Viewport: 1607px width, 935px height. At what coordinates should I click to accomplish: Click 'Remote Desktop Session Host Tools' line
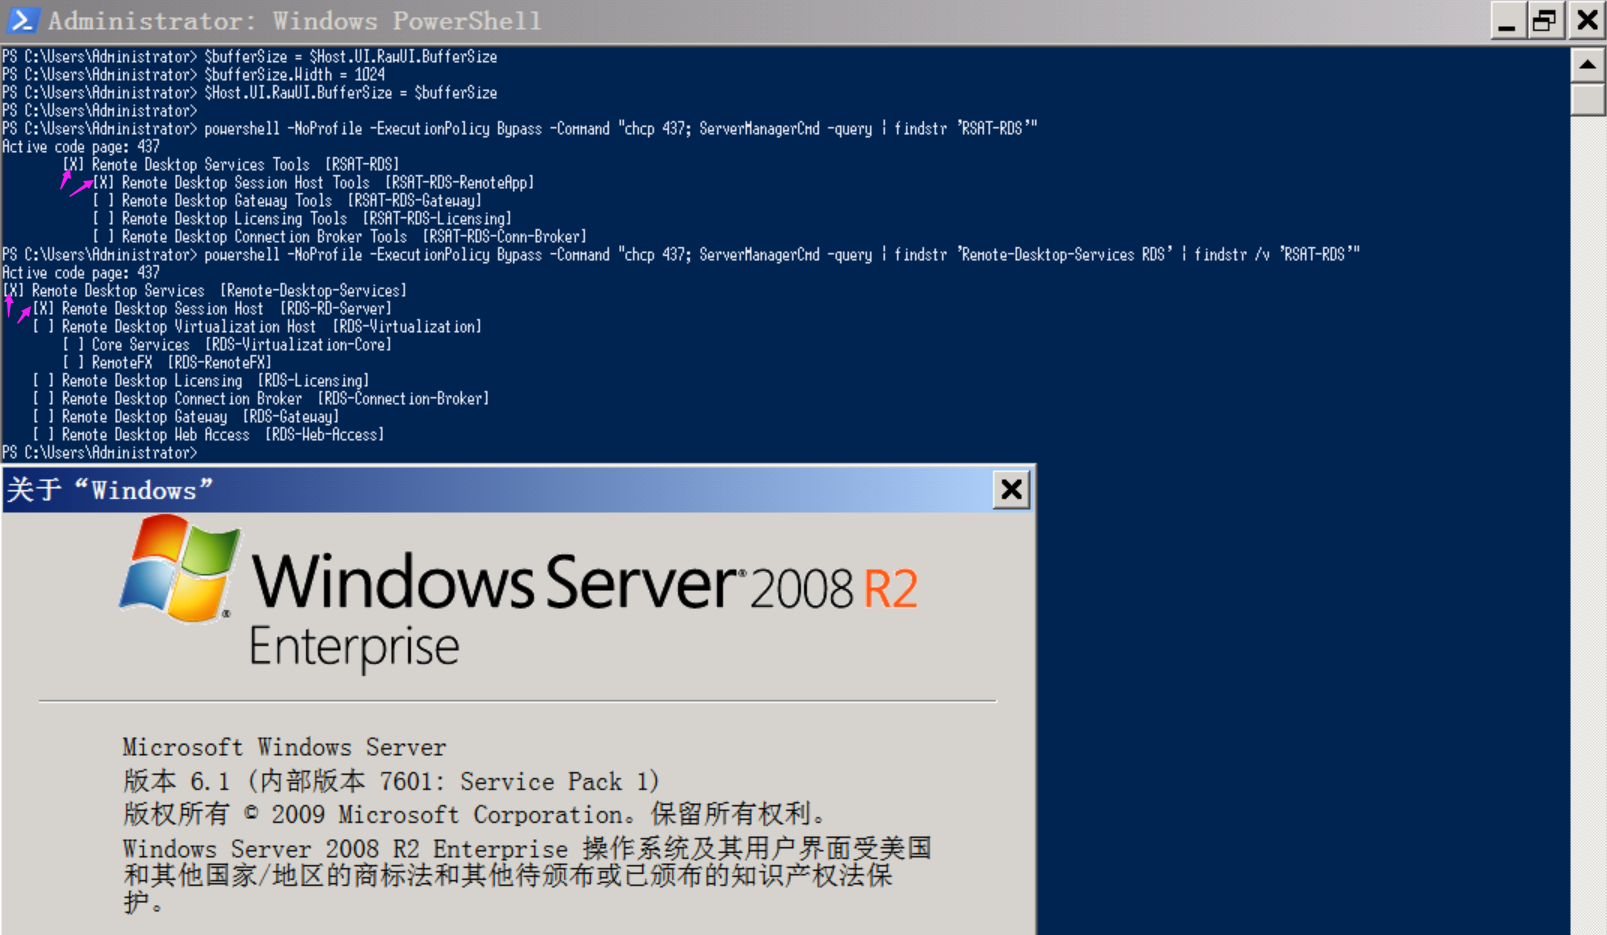pyautogui.click(x=313, y=182)
